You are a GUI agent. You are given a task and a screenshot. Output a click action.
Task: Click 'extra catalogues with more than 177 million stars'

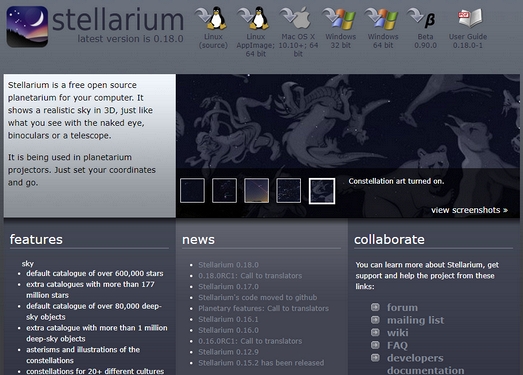(90, 290)
